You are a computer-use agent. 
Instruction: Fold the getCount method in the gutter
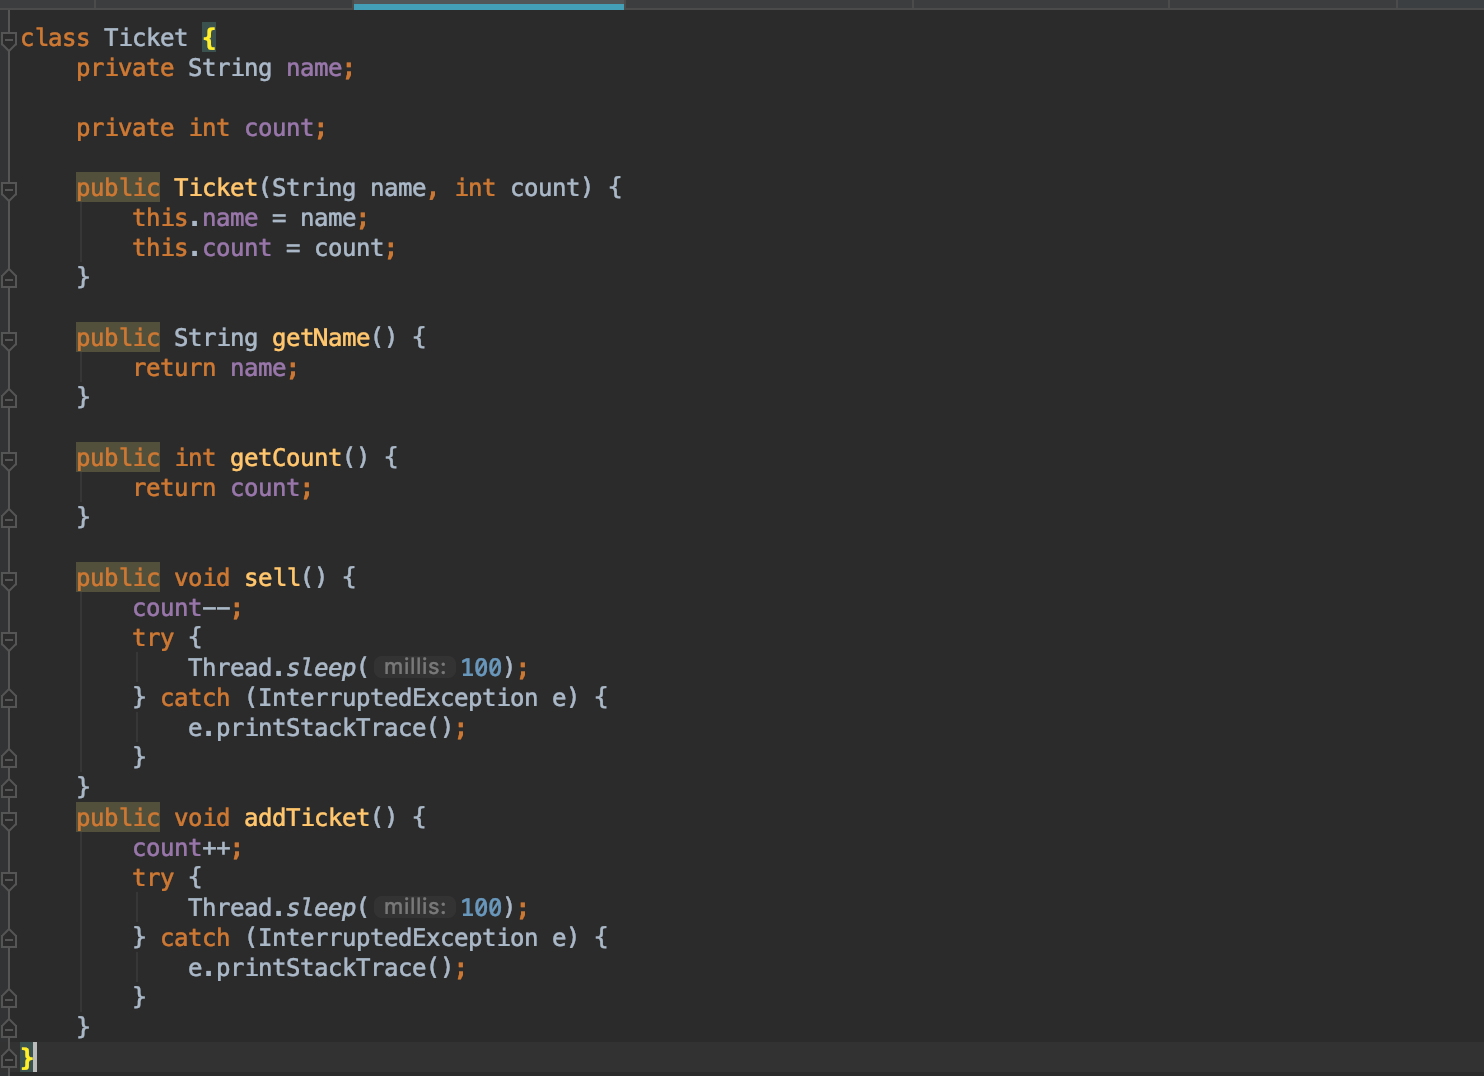(9, 460)
